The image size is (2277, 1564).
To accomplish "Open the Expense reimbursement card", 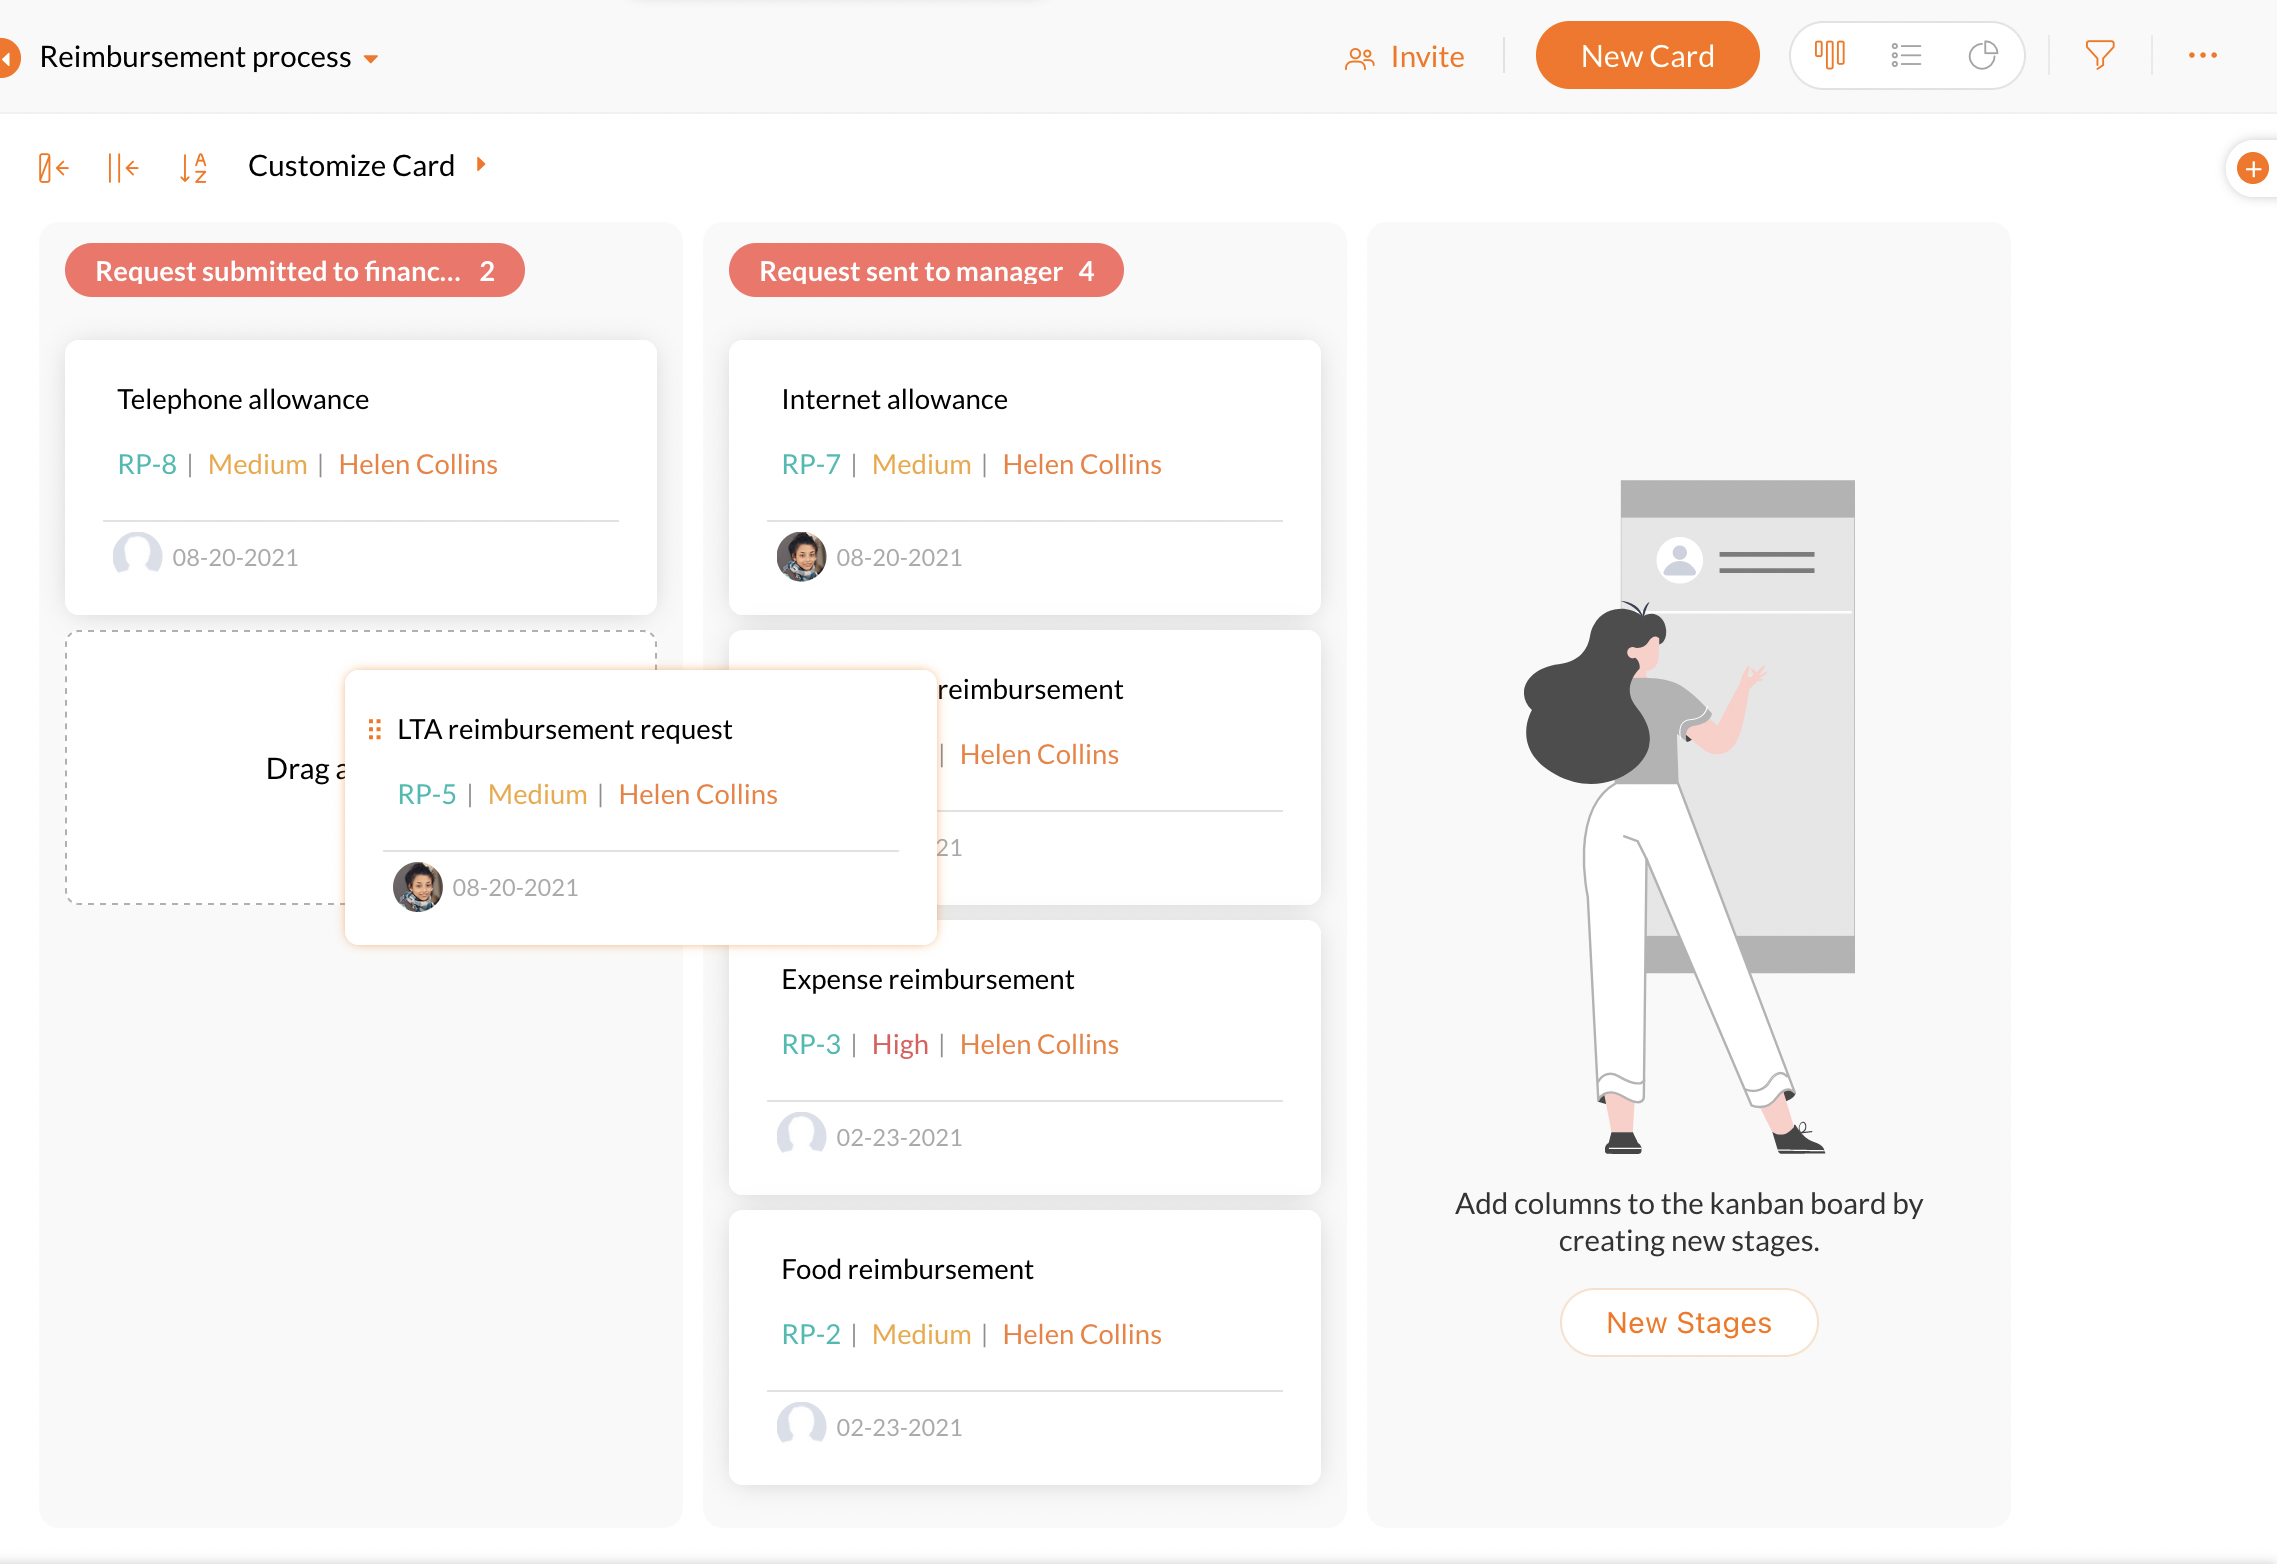I will (x=927, y=979).
